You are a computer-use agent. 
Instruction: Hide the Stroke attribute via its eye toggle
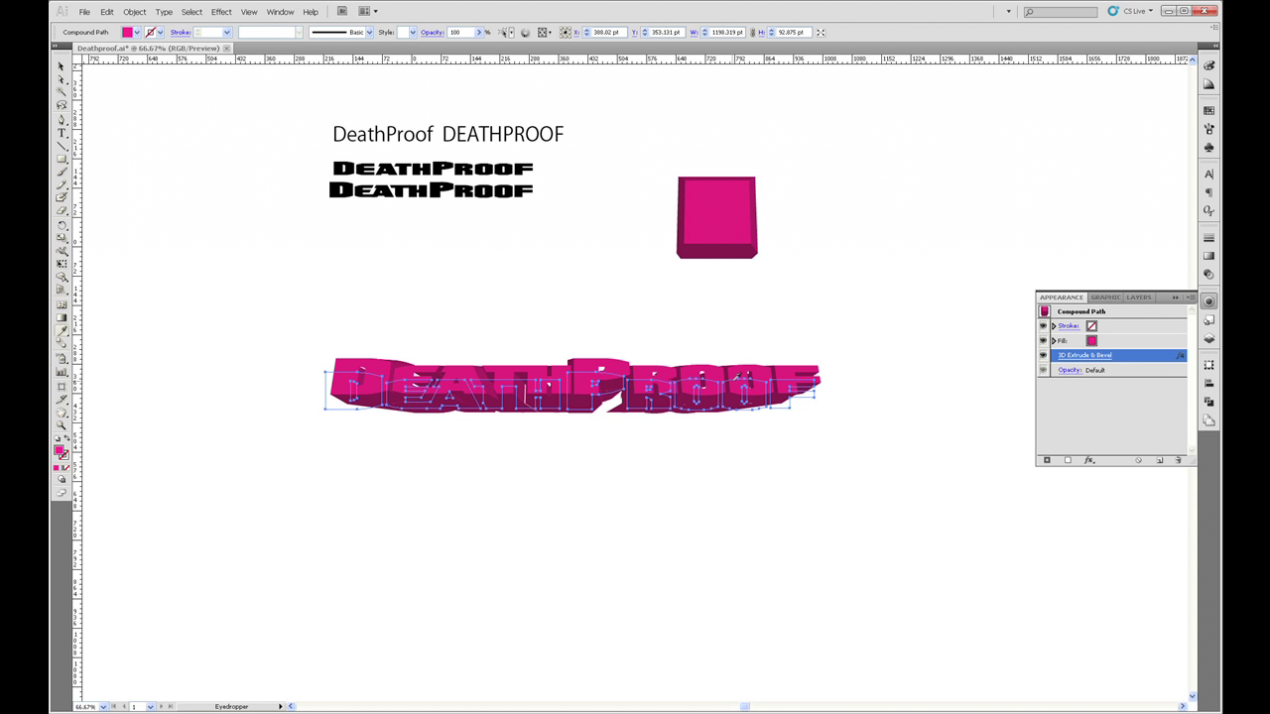point(1043,326)
